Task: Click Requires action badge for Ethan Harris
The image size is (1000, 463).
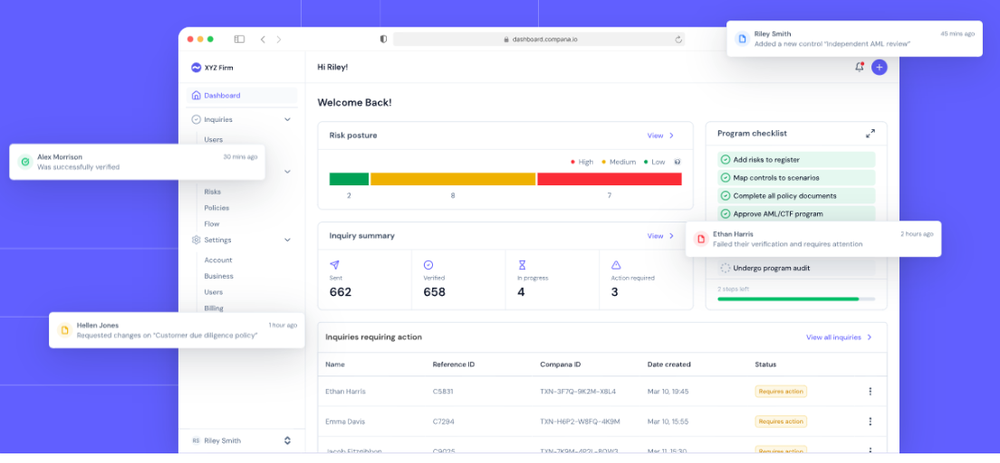Action: pyautogui.click(x=781, y=392)
